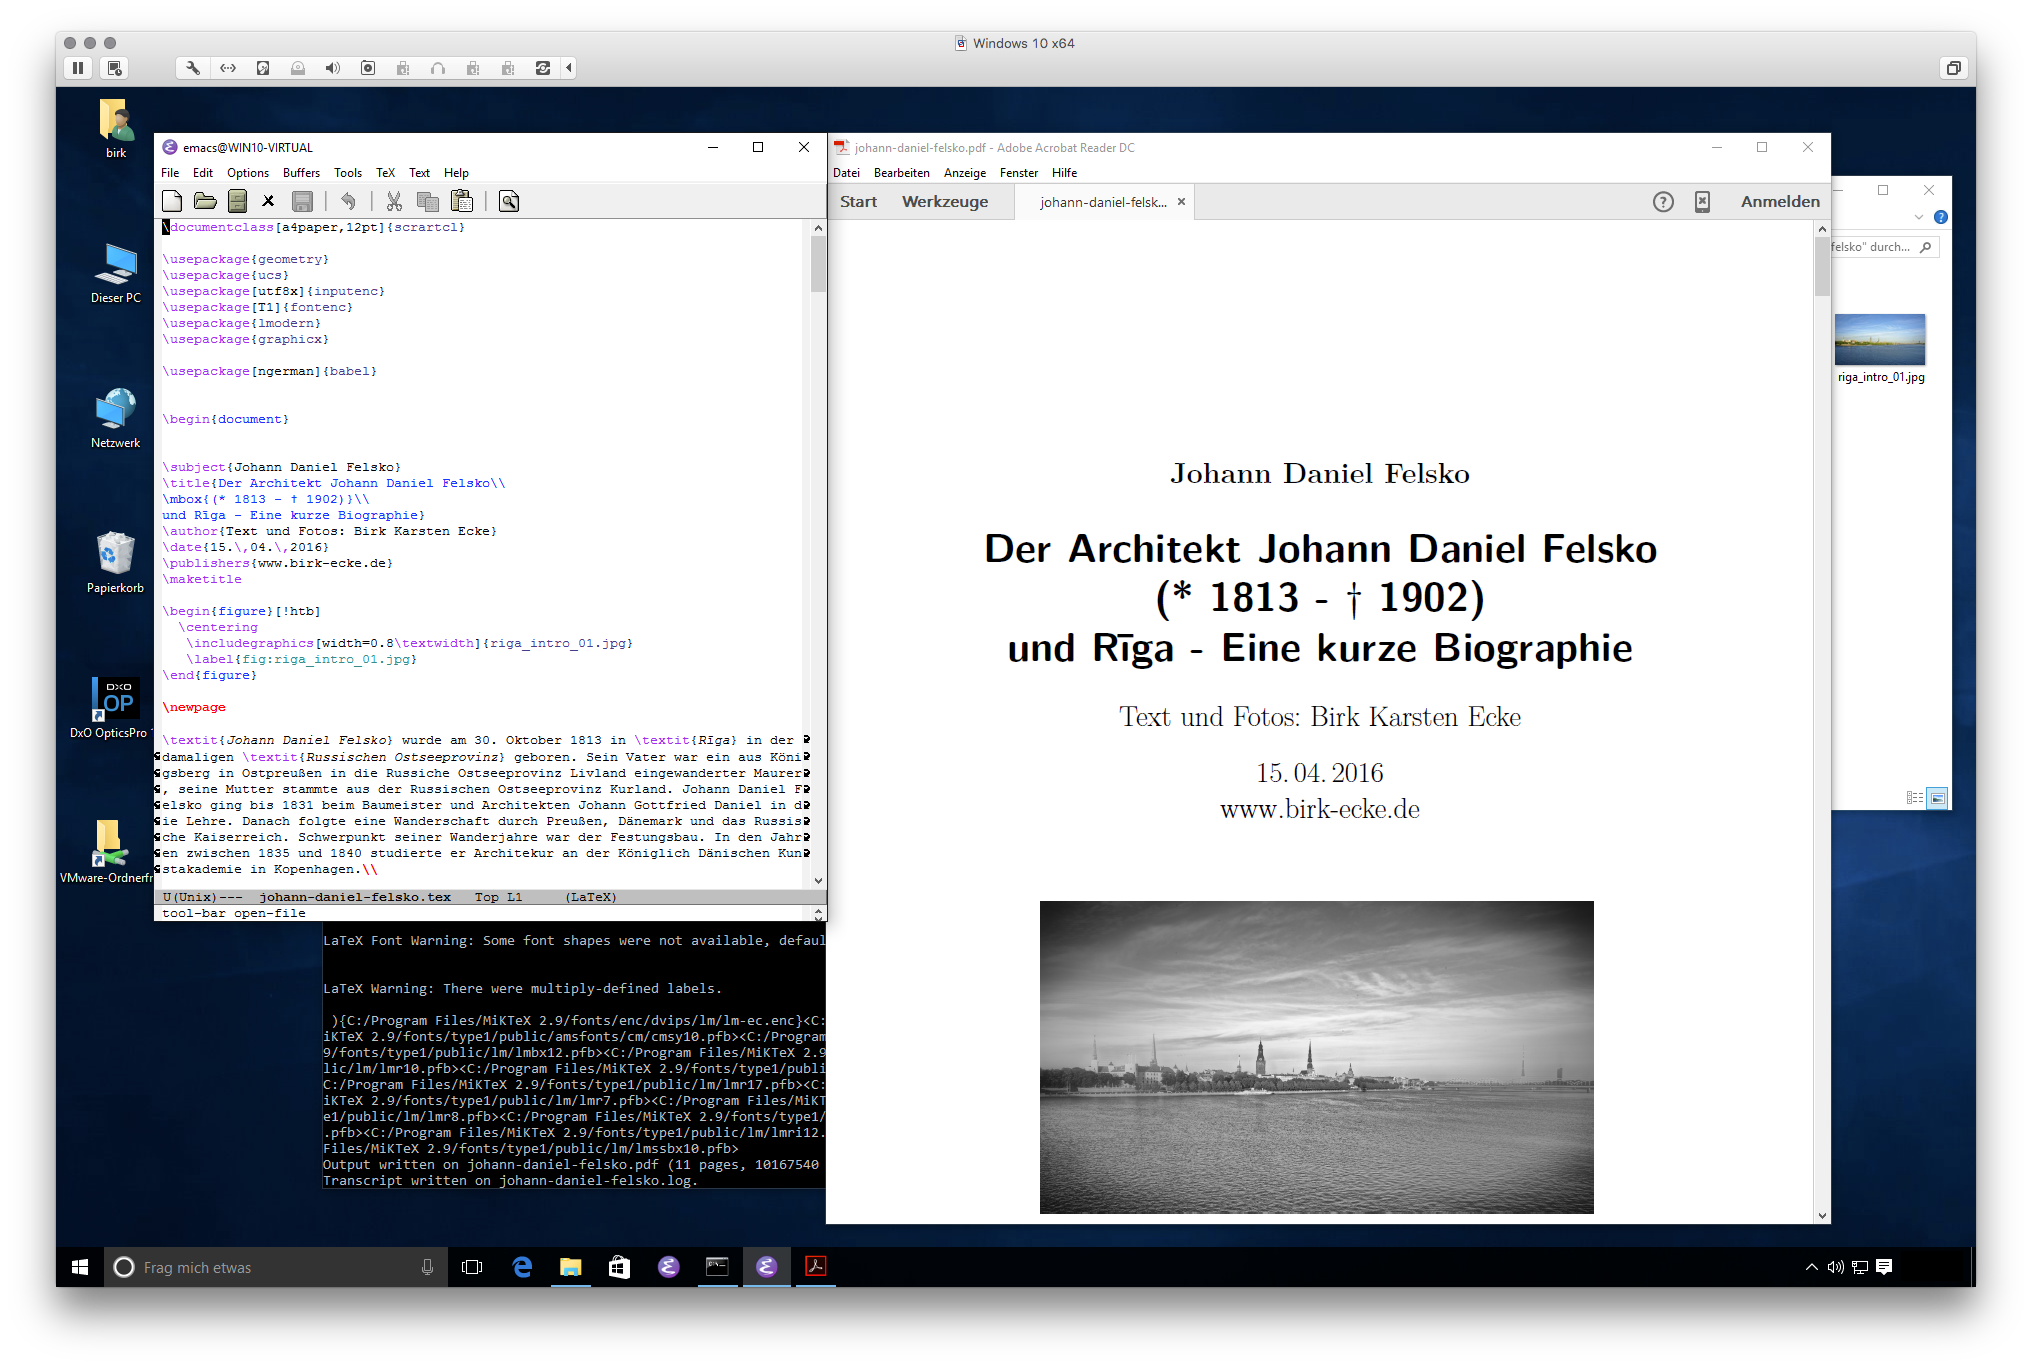Screen dimensions: 2032x1367
Task: Select the Netzwerk desktop icon
Action: pos(116,418)
